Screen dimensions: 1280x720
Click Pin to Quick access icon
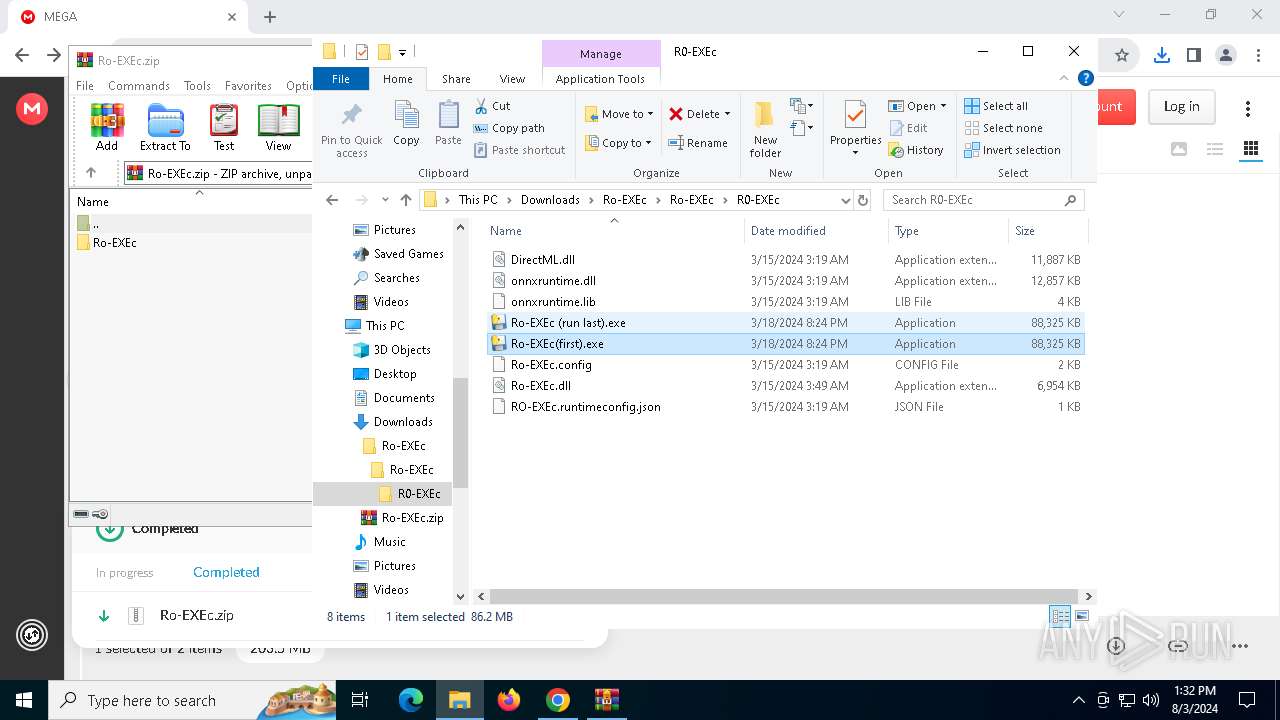pos(351,129)
